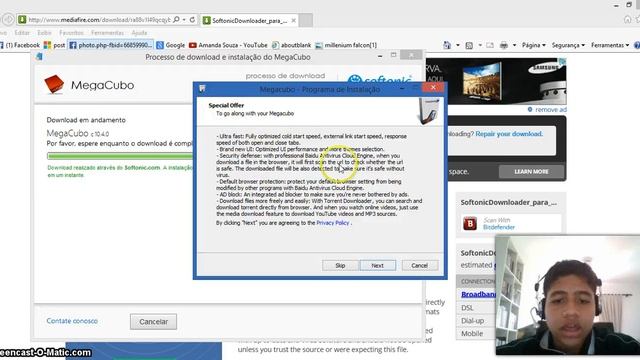Expand the Home page icon dropdown arrow
640x360 pixels.
pyautogui.click(x=458, y=45)
